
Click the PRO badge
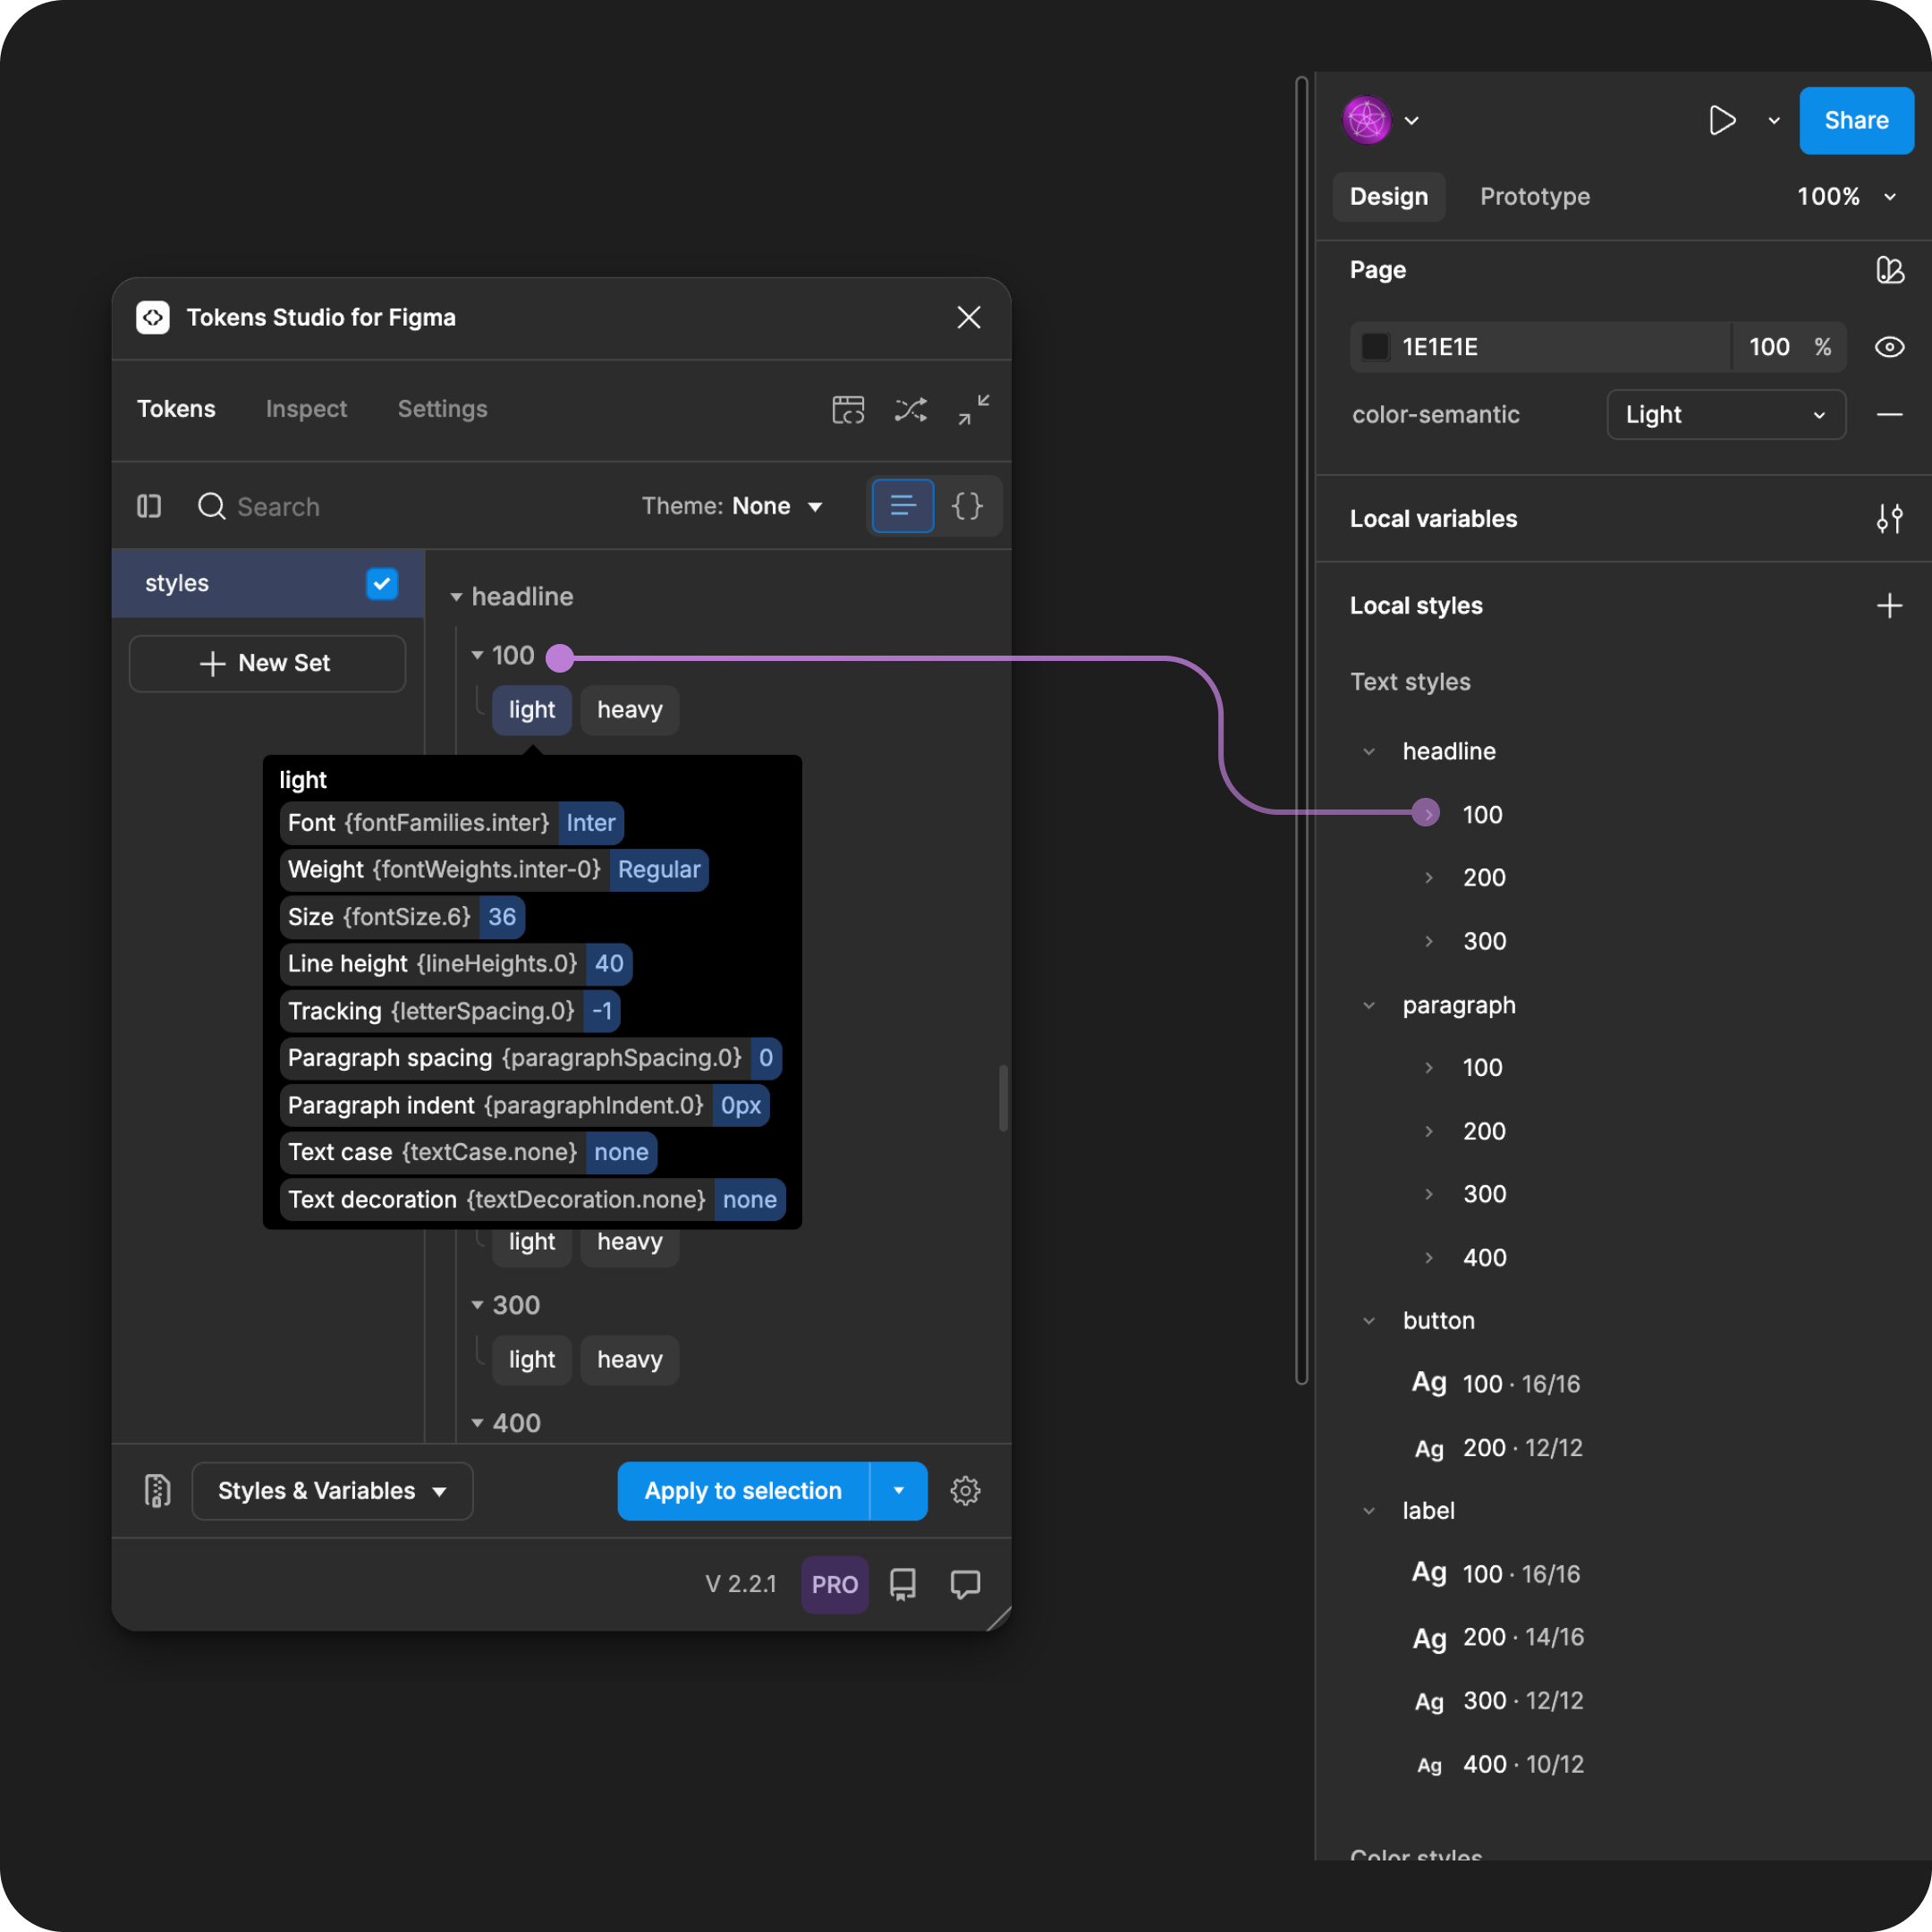[834, 1584]
